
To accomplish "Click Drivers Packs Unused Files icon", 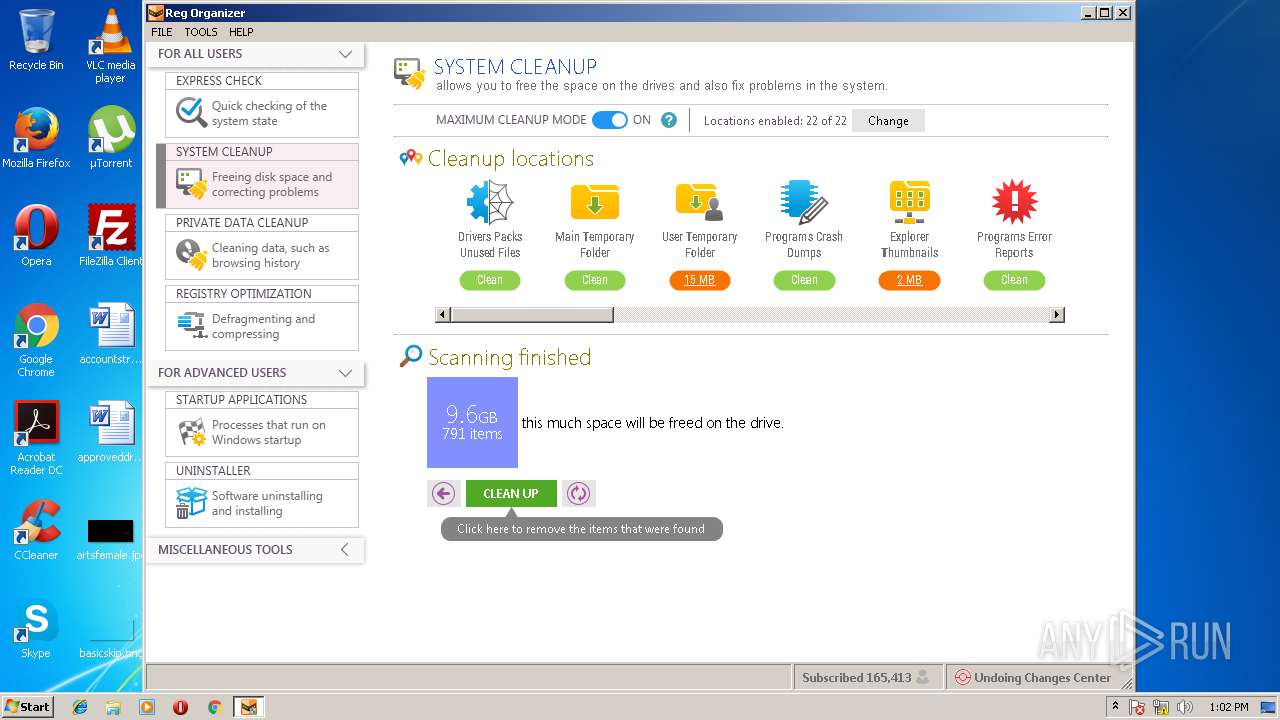I will point(490,202).
